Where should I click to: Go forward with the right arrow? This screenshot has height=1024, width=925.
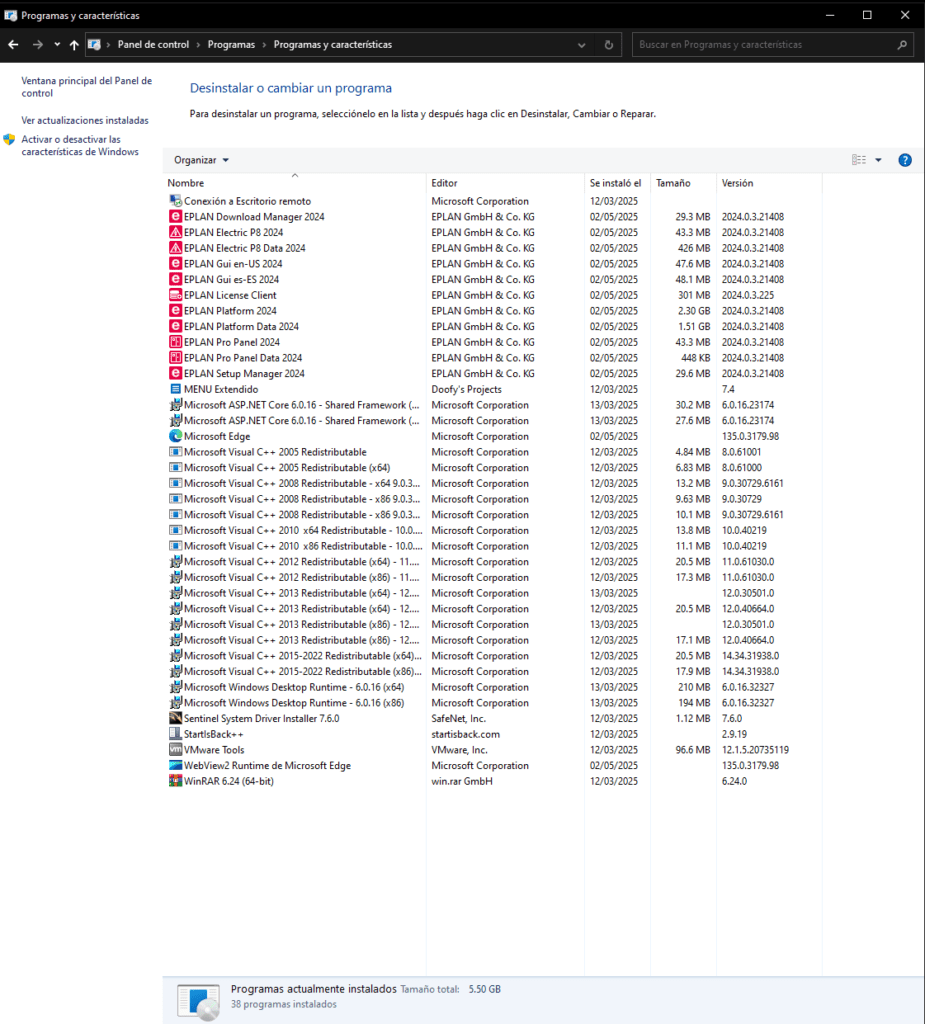pos(38,44)
